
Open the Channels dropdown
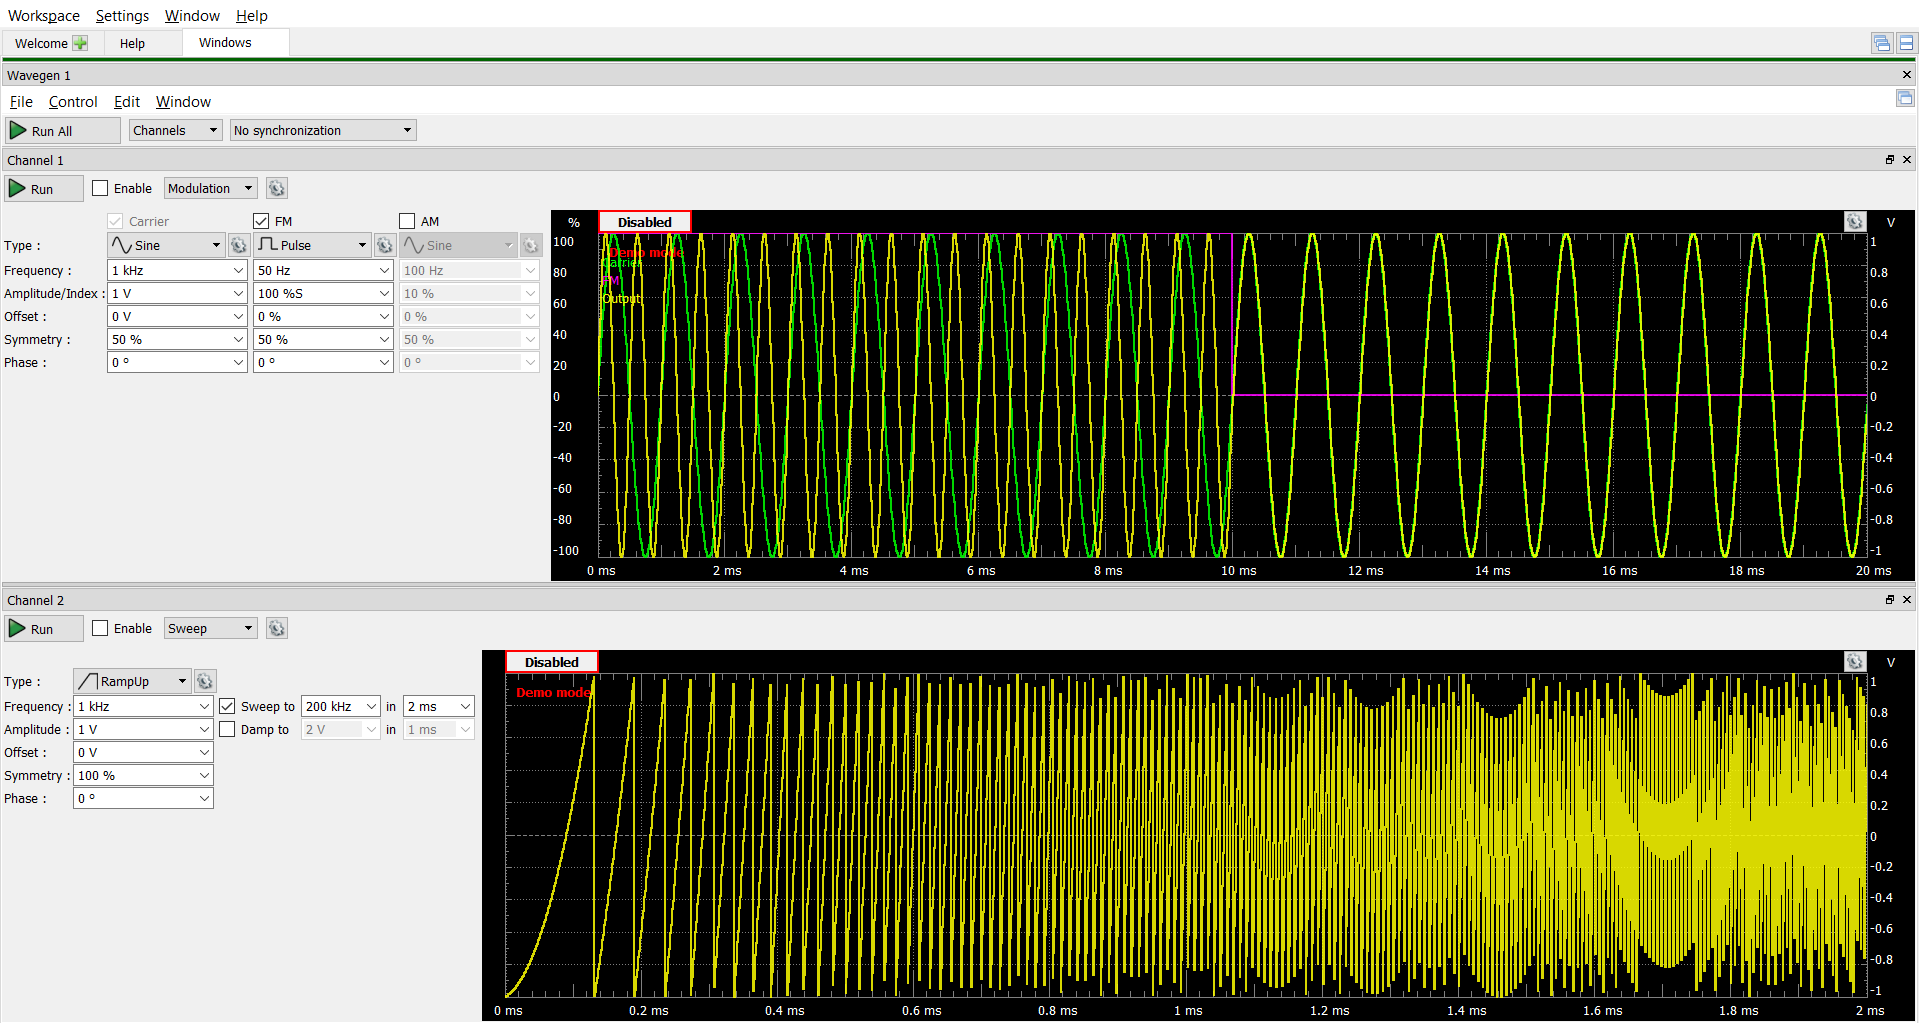pyautogui.click(x=175, y=130)
